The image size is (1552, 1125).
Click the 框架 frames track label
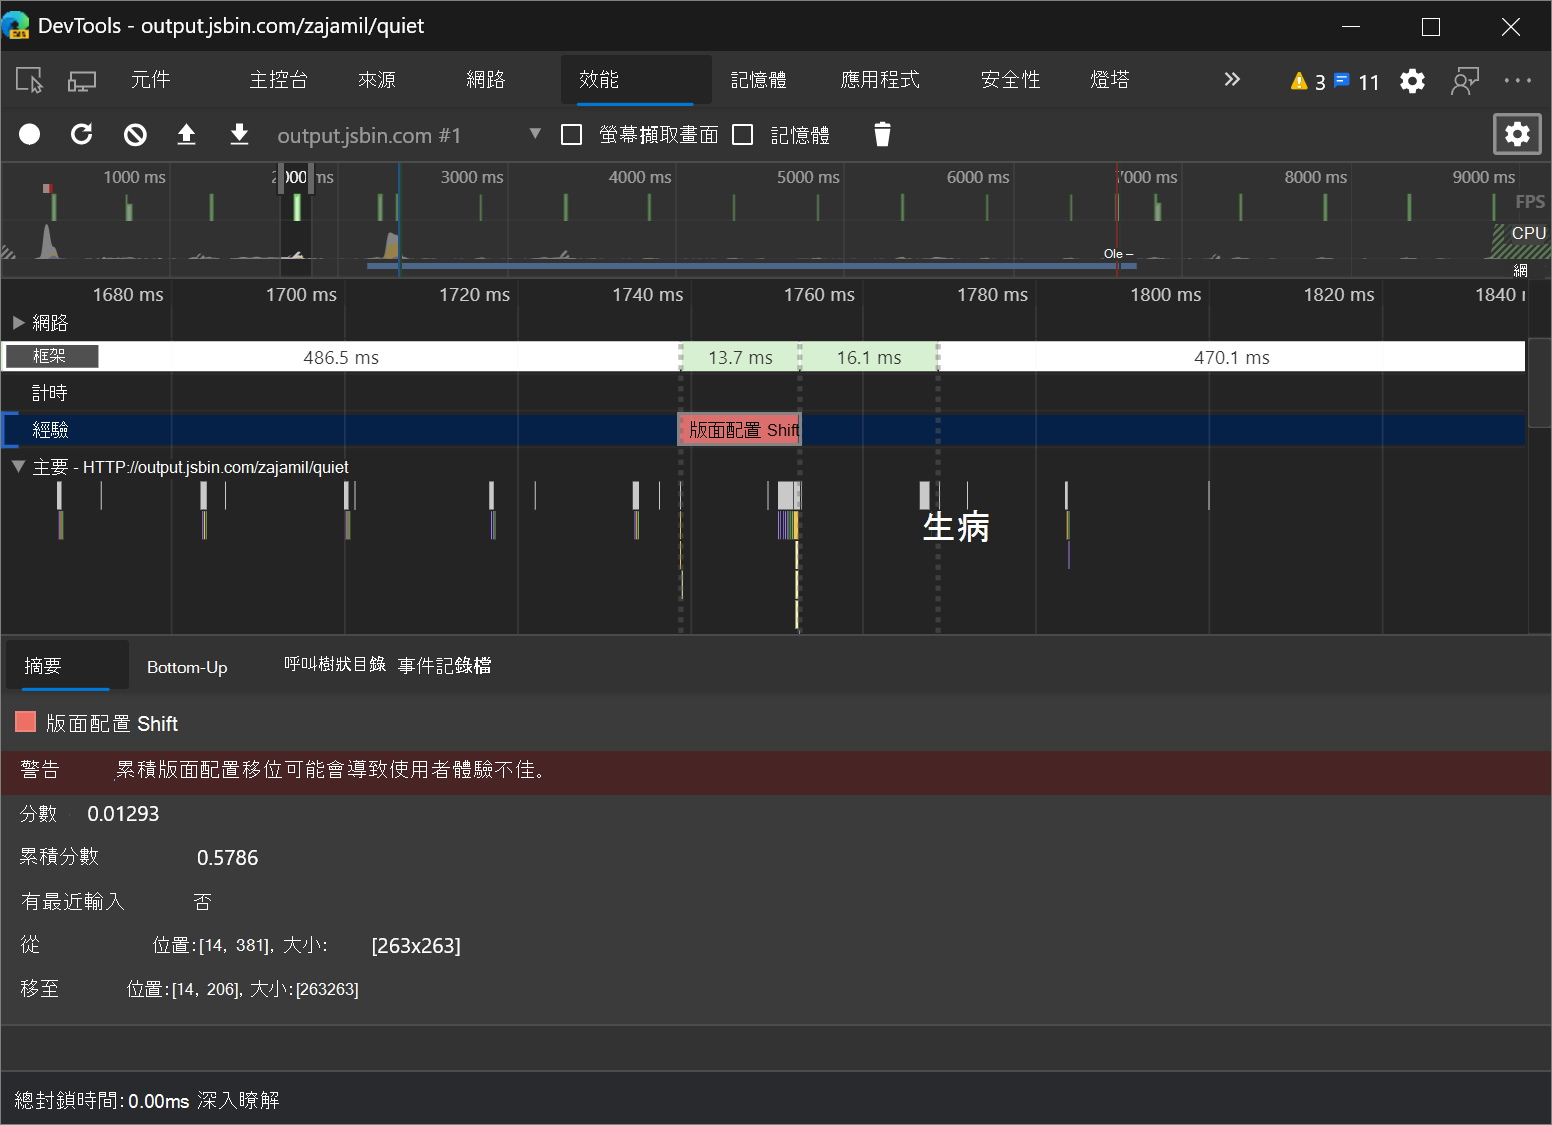(x=52, y=356)
